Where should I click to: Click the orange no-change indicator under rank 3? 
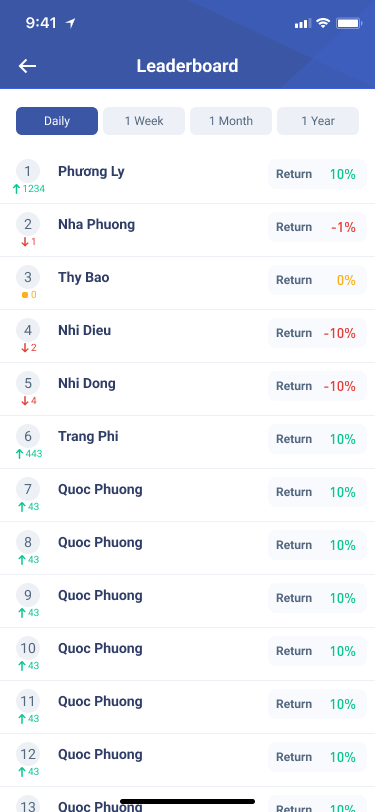(25, 295)
